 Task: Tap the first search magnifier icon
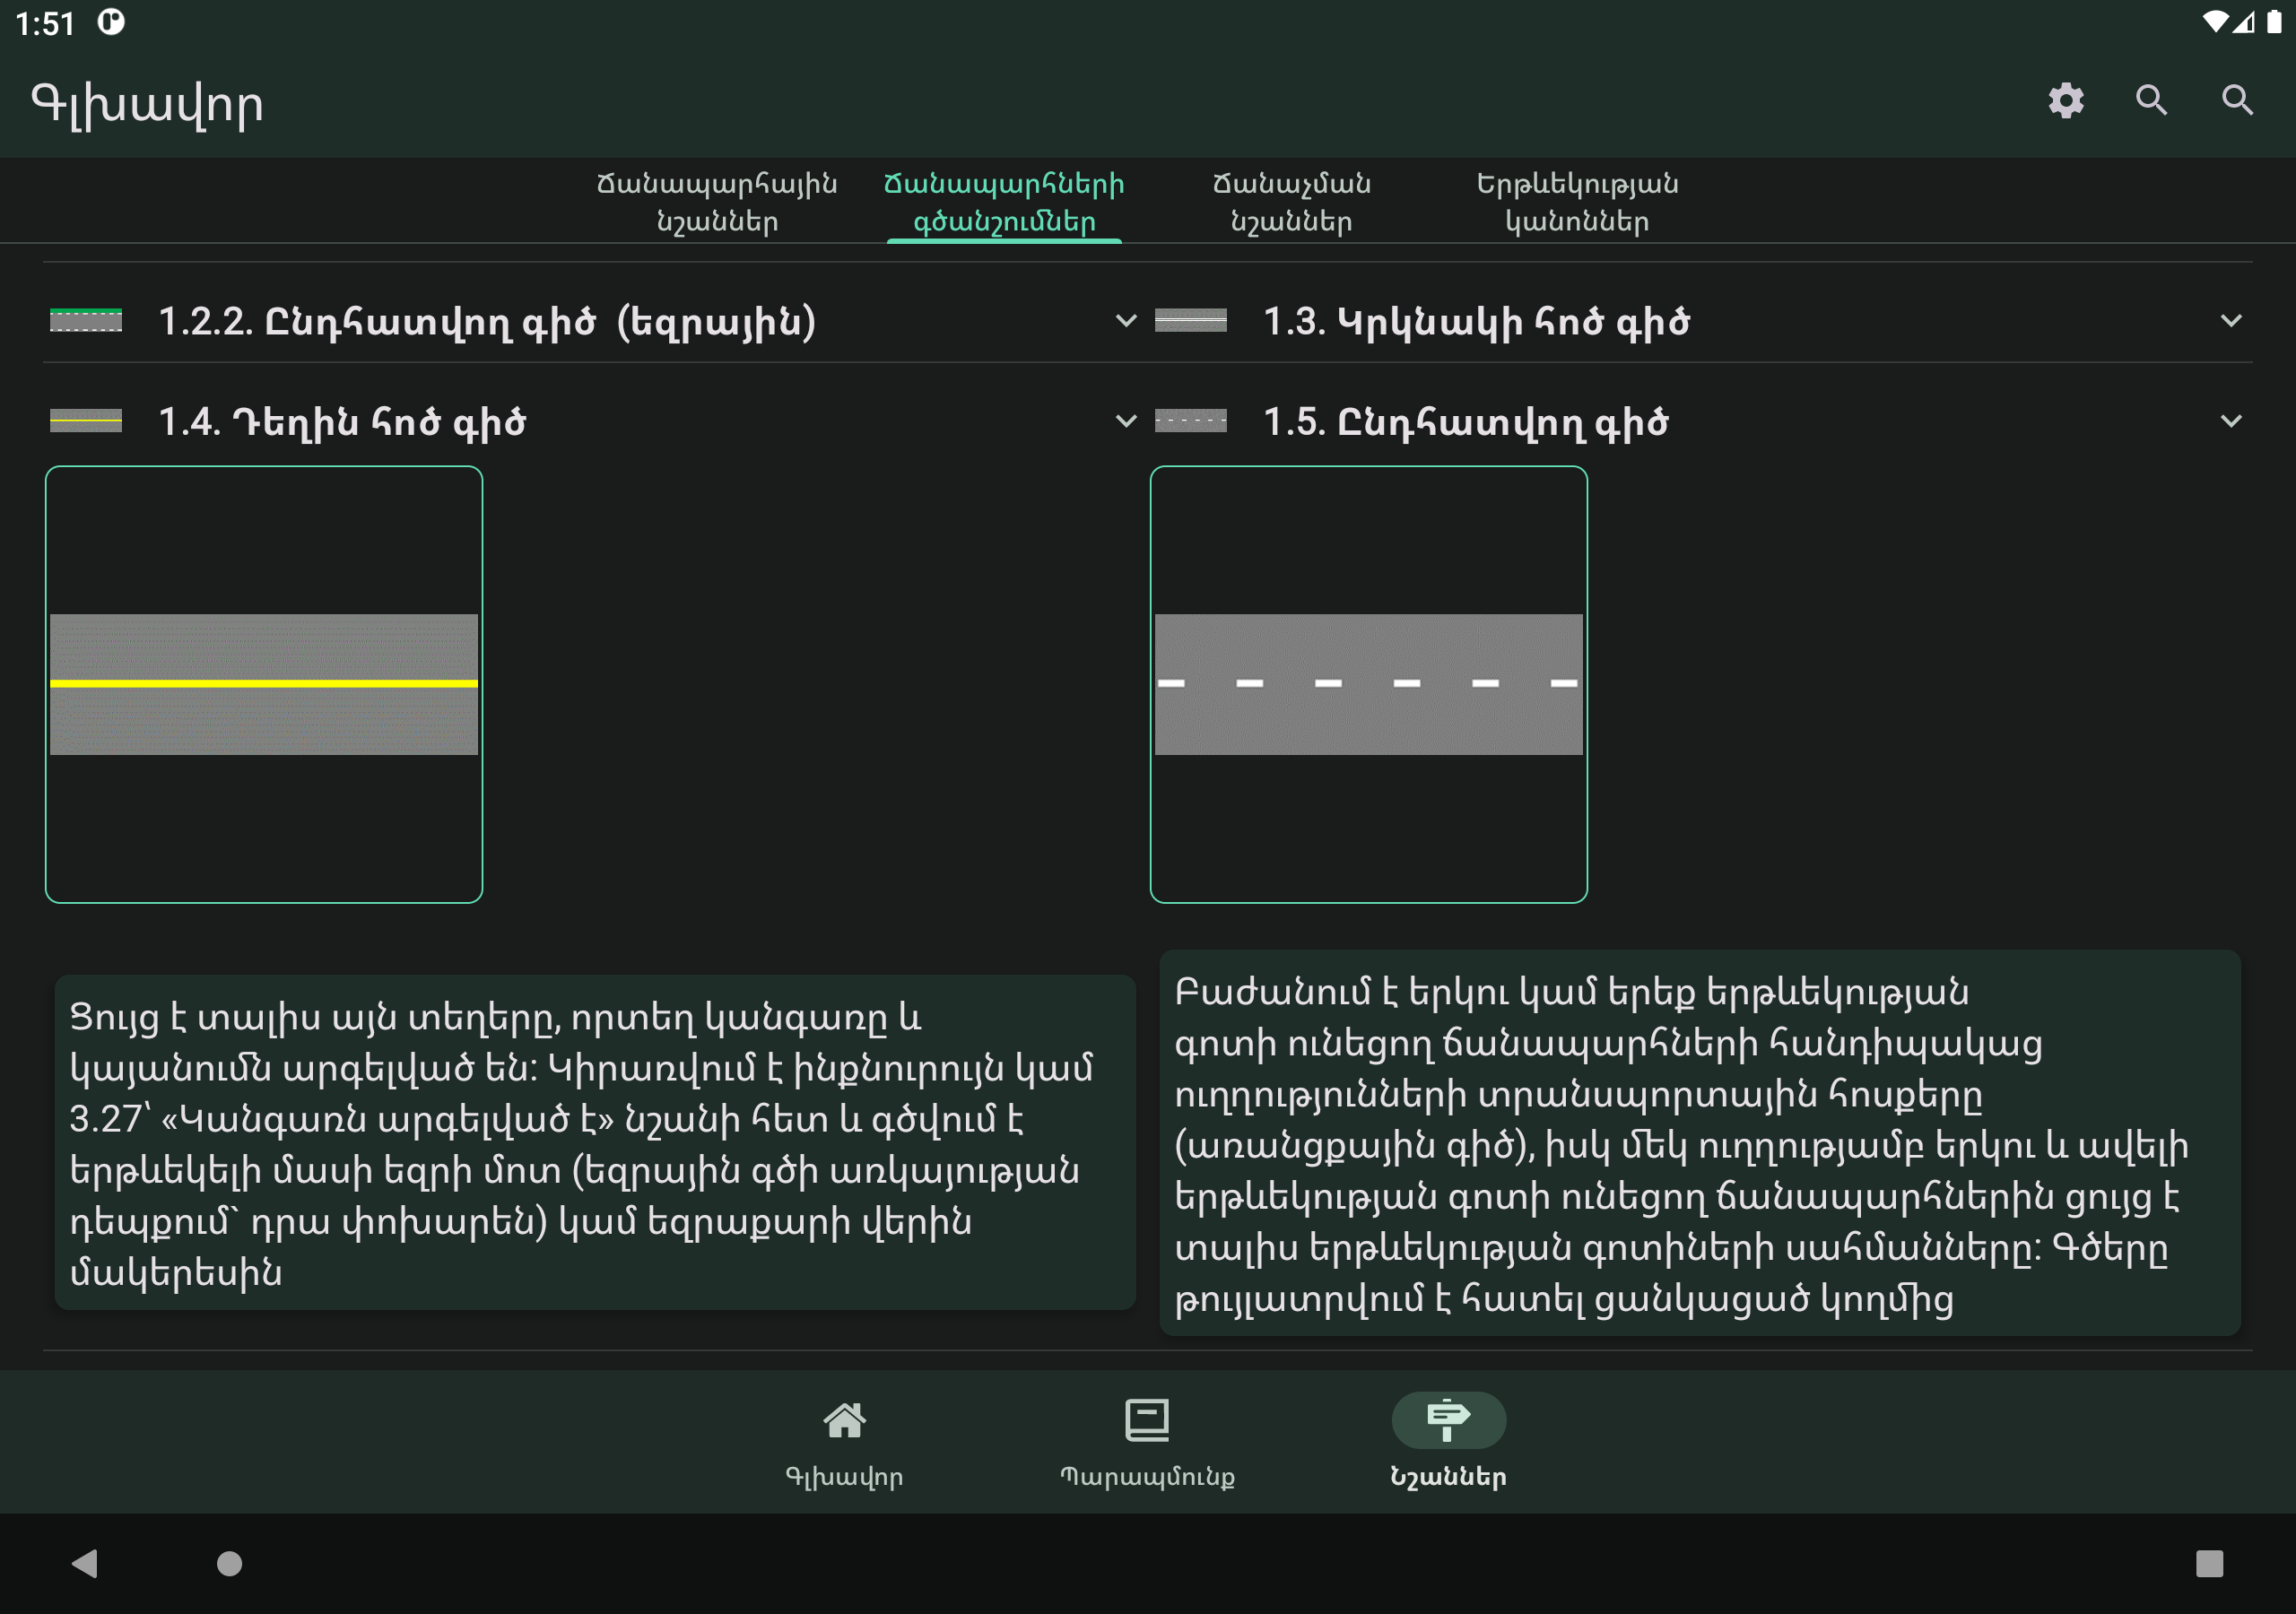click(2152, 101)
